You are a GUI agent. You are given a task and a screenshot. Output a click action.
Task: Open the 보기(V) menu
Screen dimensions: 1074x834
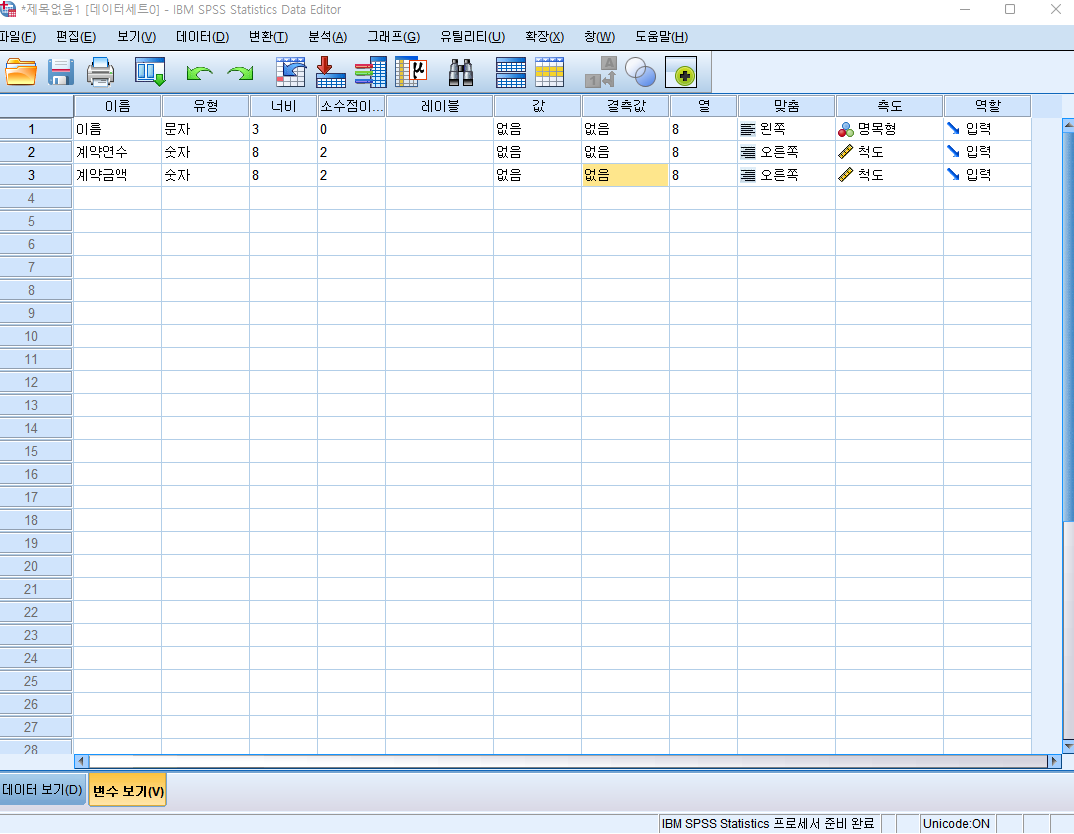(x=136, y=37)
